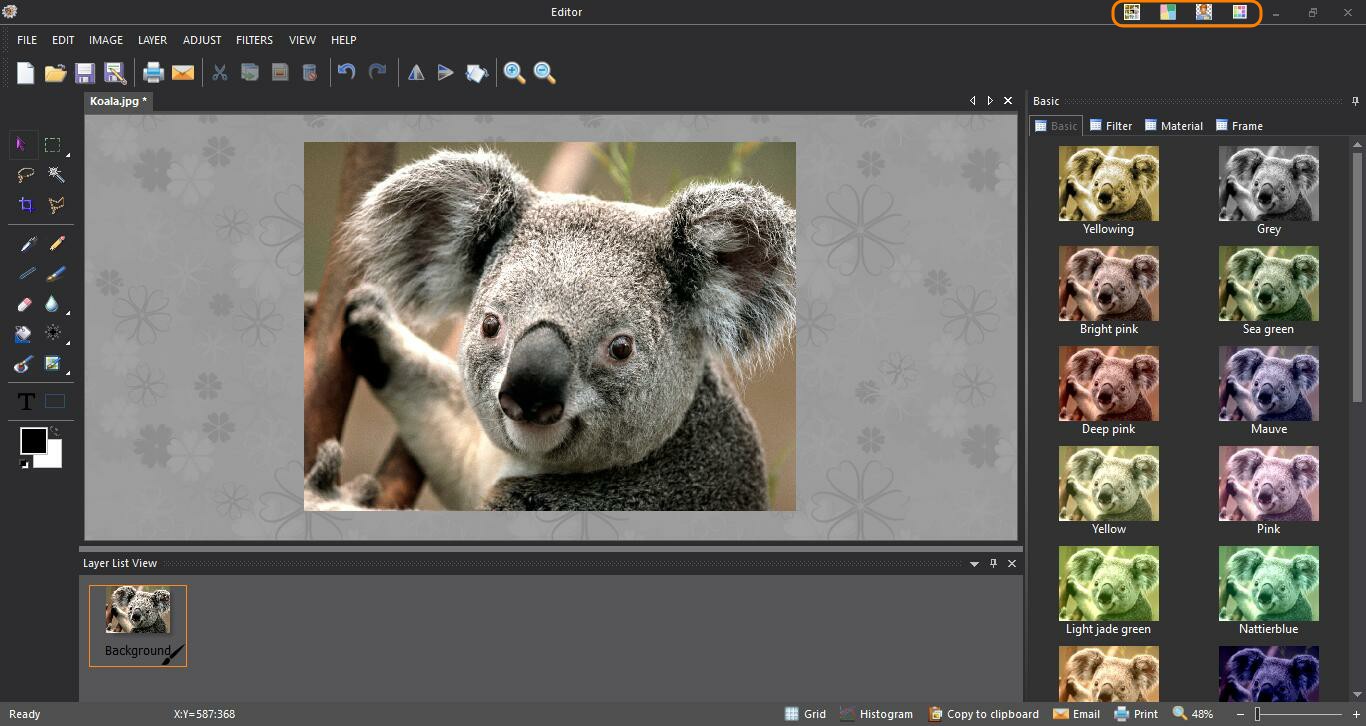The width and height of the screenshot is (1366, 726).
Task: Click Copy to clipboard button
Action: [x=983, y=714]
